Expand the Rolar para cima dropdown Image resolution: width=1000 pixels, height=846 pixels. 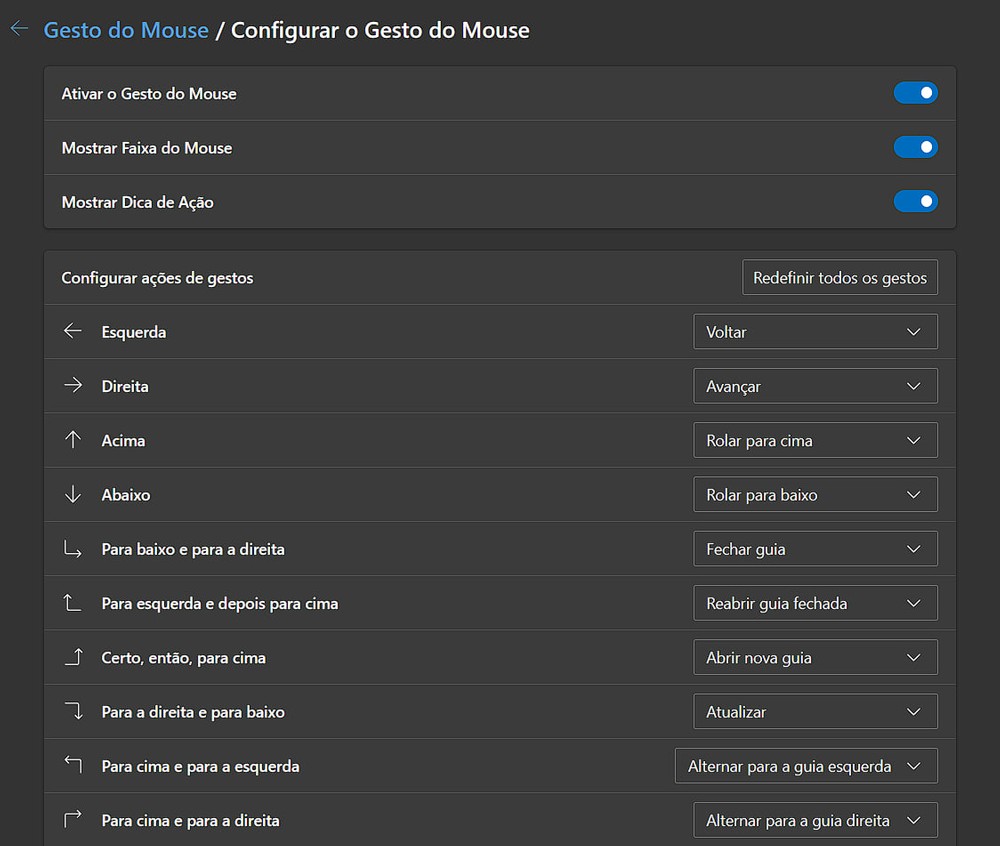click(x=815, y=440)
